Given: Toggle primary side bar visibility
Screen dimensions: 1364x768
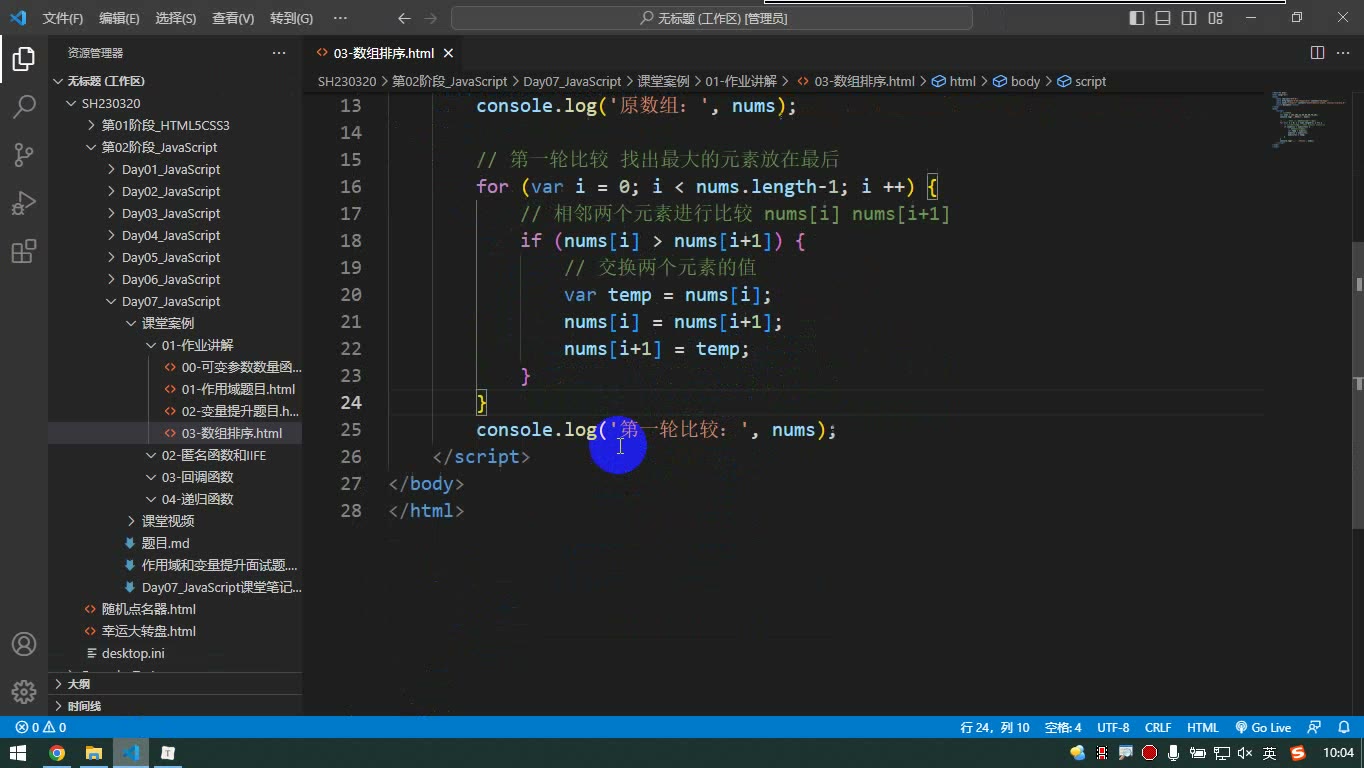Looking at the screenshot, I should (1137, 18).
